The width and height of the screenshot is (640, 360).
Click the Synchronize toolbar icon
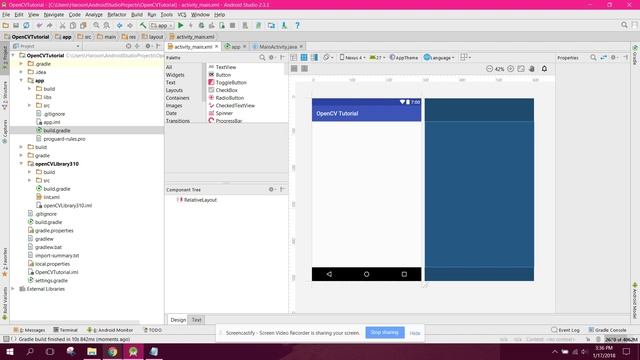pos(26,25)
